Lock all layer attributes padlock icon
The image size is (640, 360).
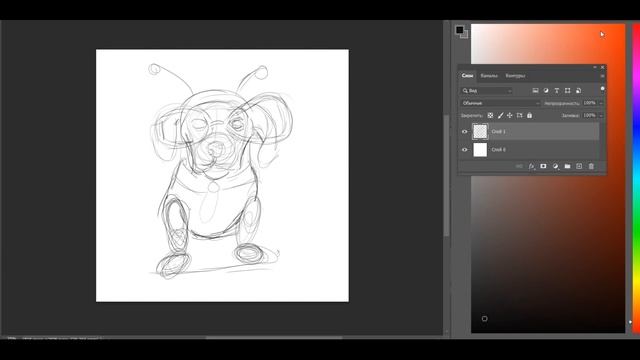(529, 116)
